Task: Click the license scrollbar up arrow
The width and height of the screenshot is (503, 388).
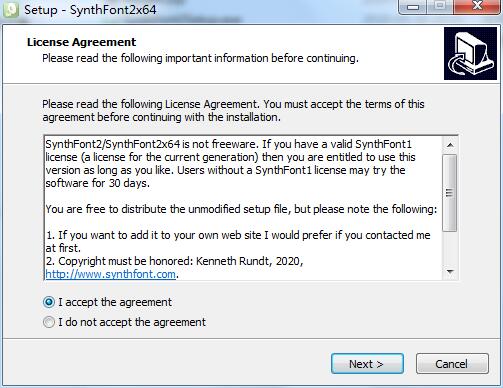Action: tap(450, 145)
